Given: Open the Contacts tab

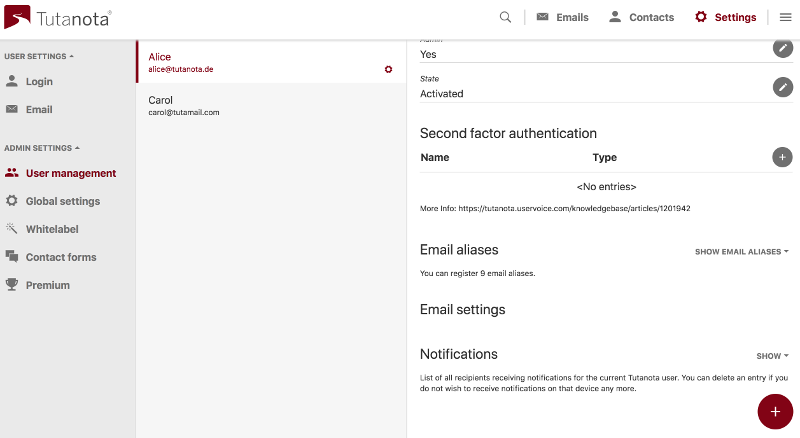Looking at the screenshot, I should tap(641, 17).
